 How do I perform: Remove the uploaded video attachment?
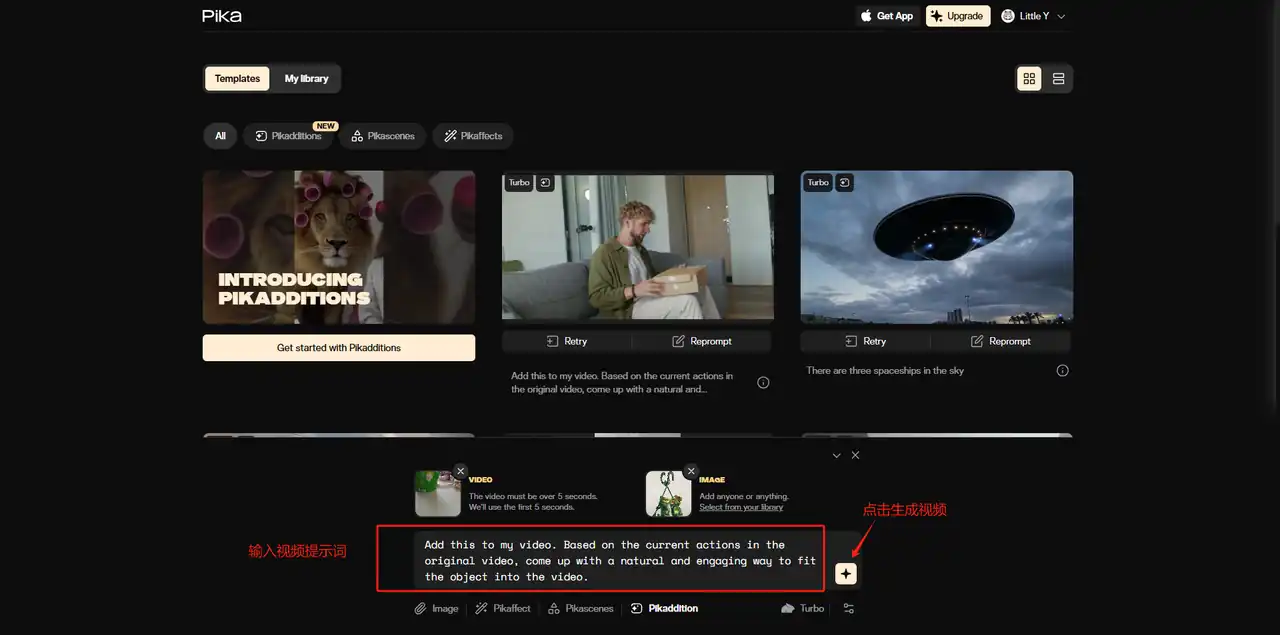click(x=460, y=471)
